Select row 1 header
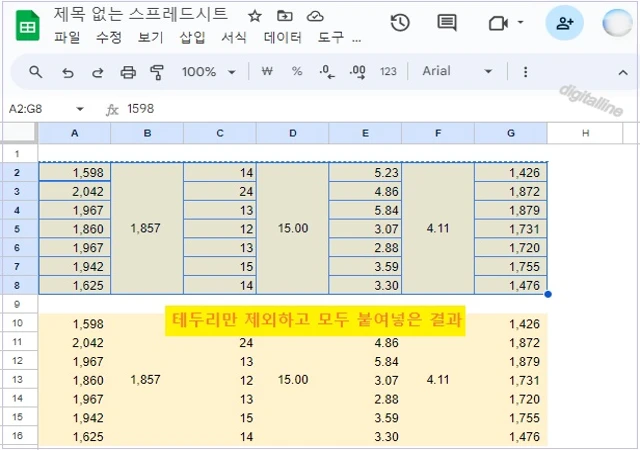 click(x=17, y=154)
